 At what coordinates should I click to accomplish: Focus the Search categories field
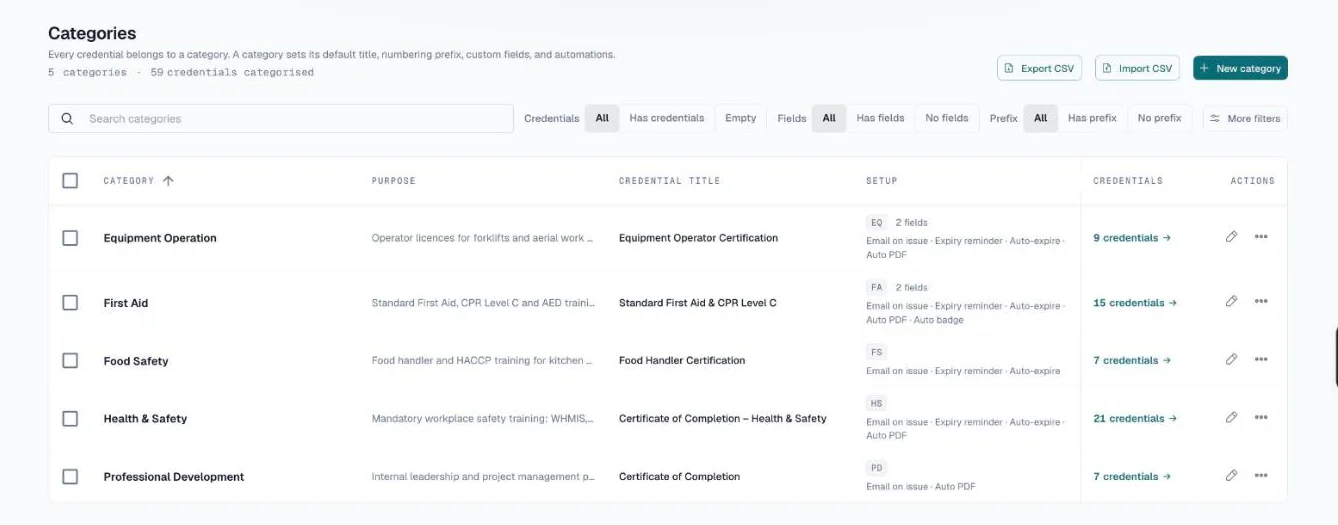pyautogui.click(x=281, y=118)
